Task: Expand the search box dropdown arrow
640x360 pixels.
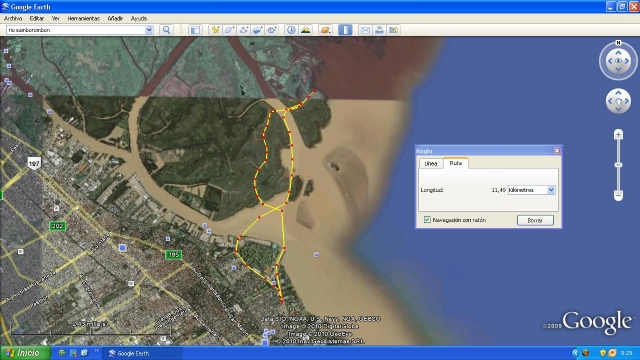Action: point(149,30)
